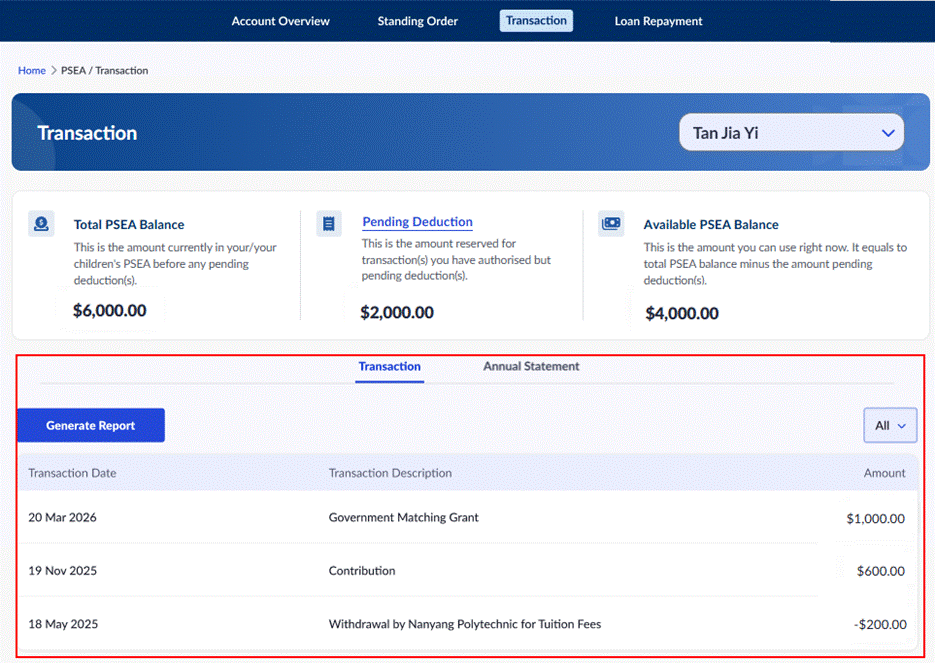This screenshot has width=935, height=663.
Task: Click the Transaction Description column header
Action: 390,473
